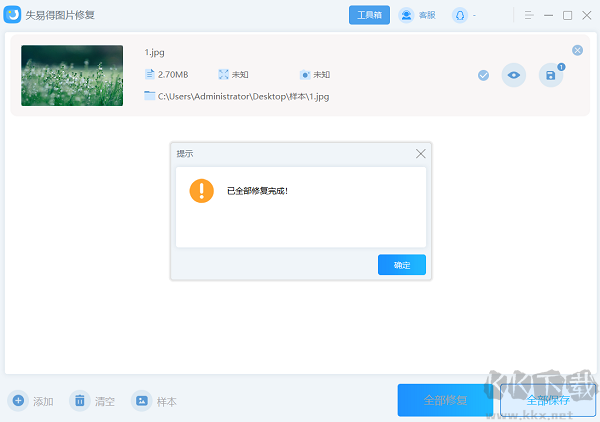Open the main menu lines icon
600x422 pixels.
click(x=529, y=15)
